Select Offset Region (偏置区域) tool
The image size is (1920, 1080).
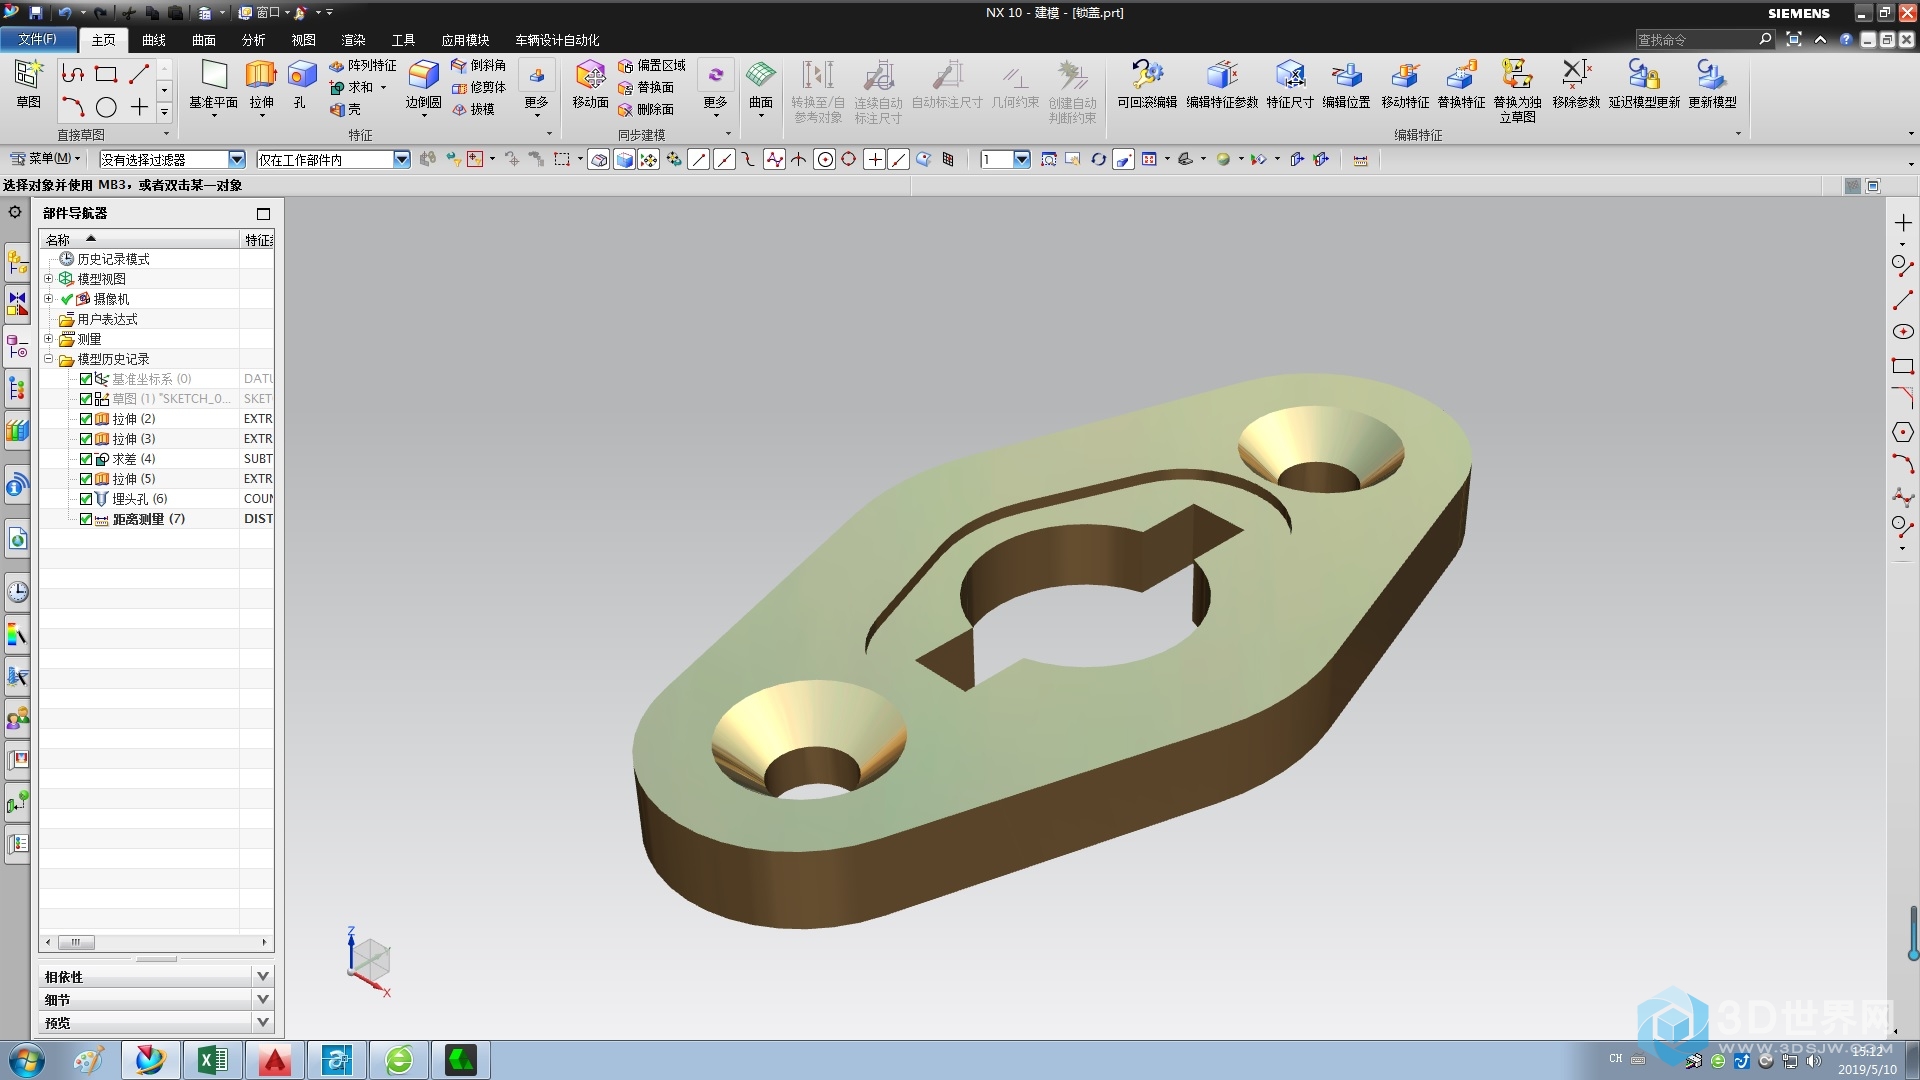(x=651, y=65)
